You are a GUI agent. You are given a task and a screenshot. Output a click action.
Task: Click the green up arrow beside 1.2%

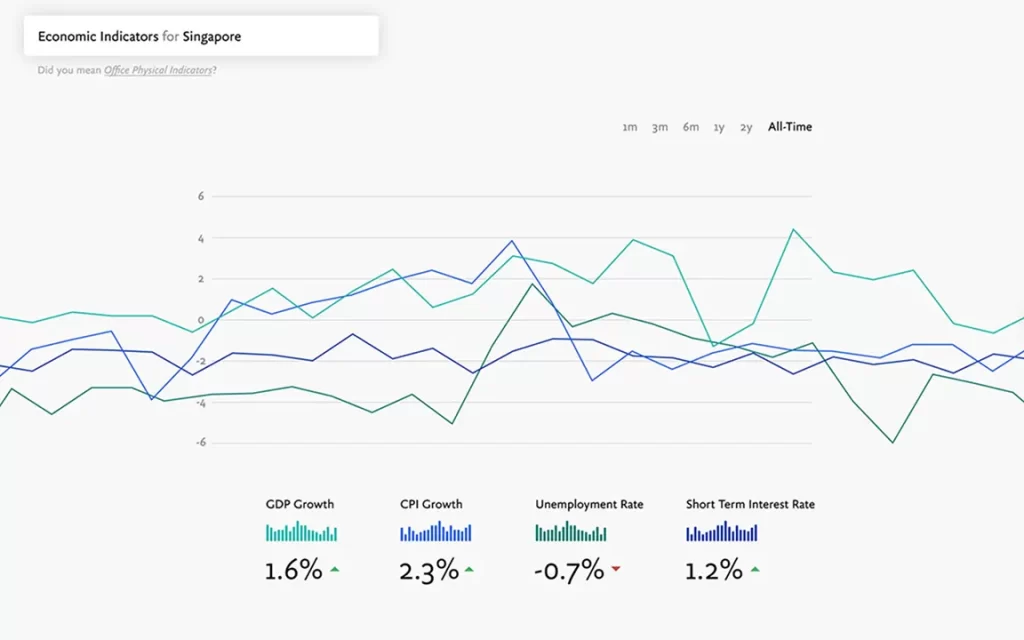pyautogui.click(x=755, y=569)
